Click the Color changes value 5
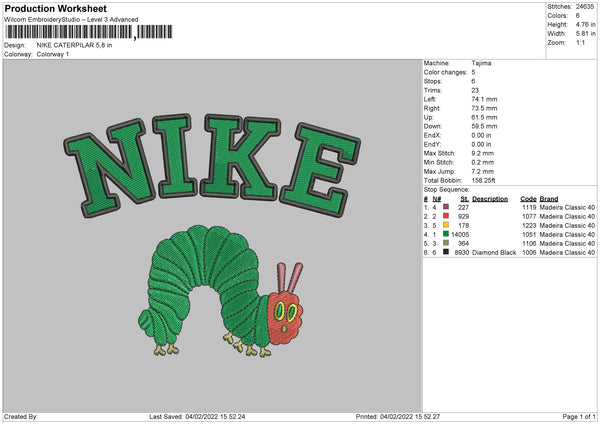 473,72
